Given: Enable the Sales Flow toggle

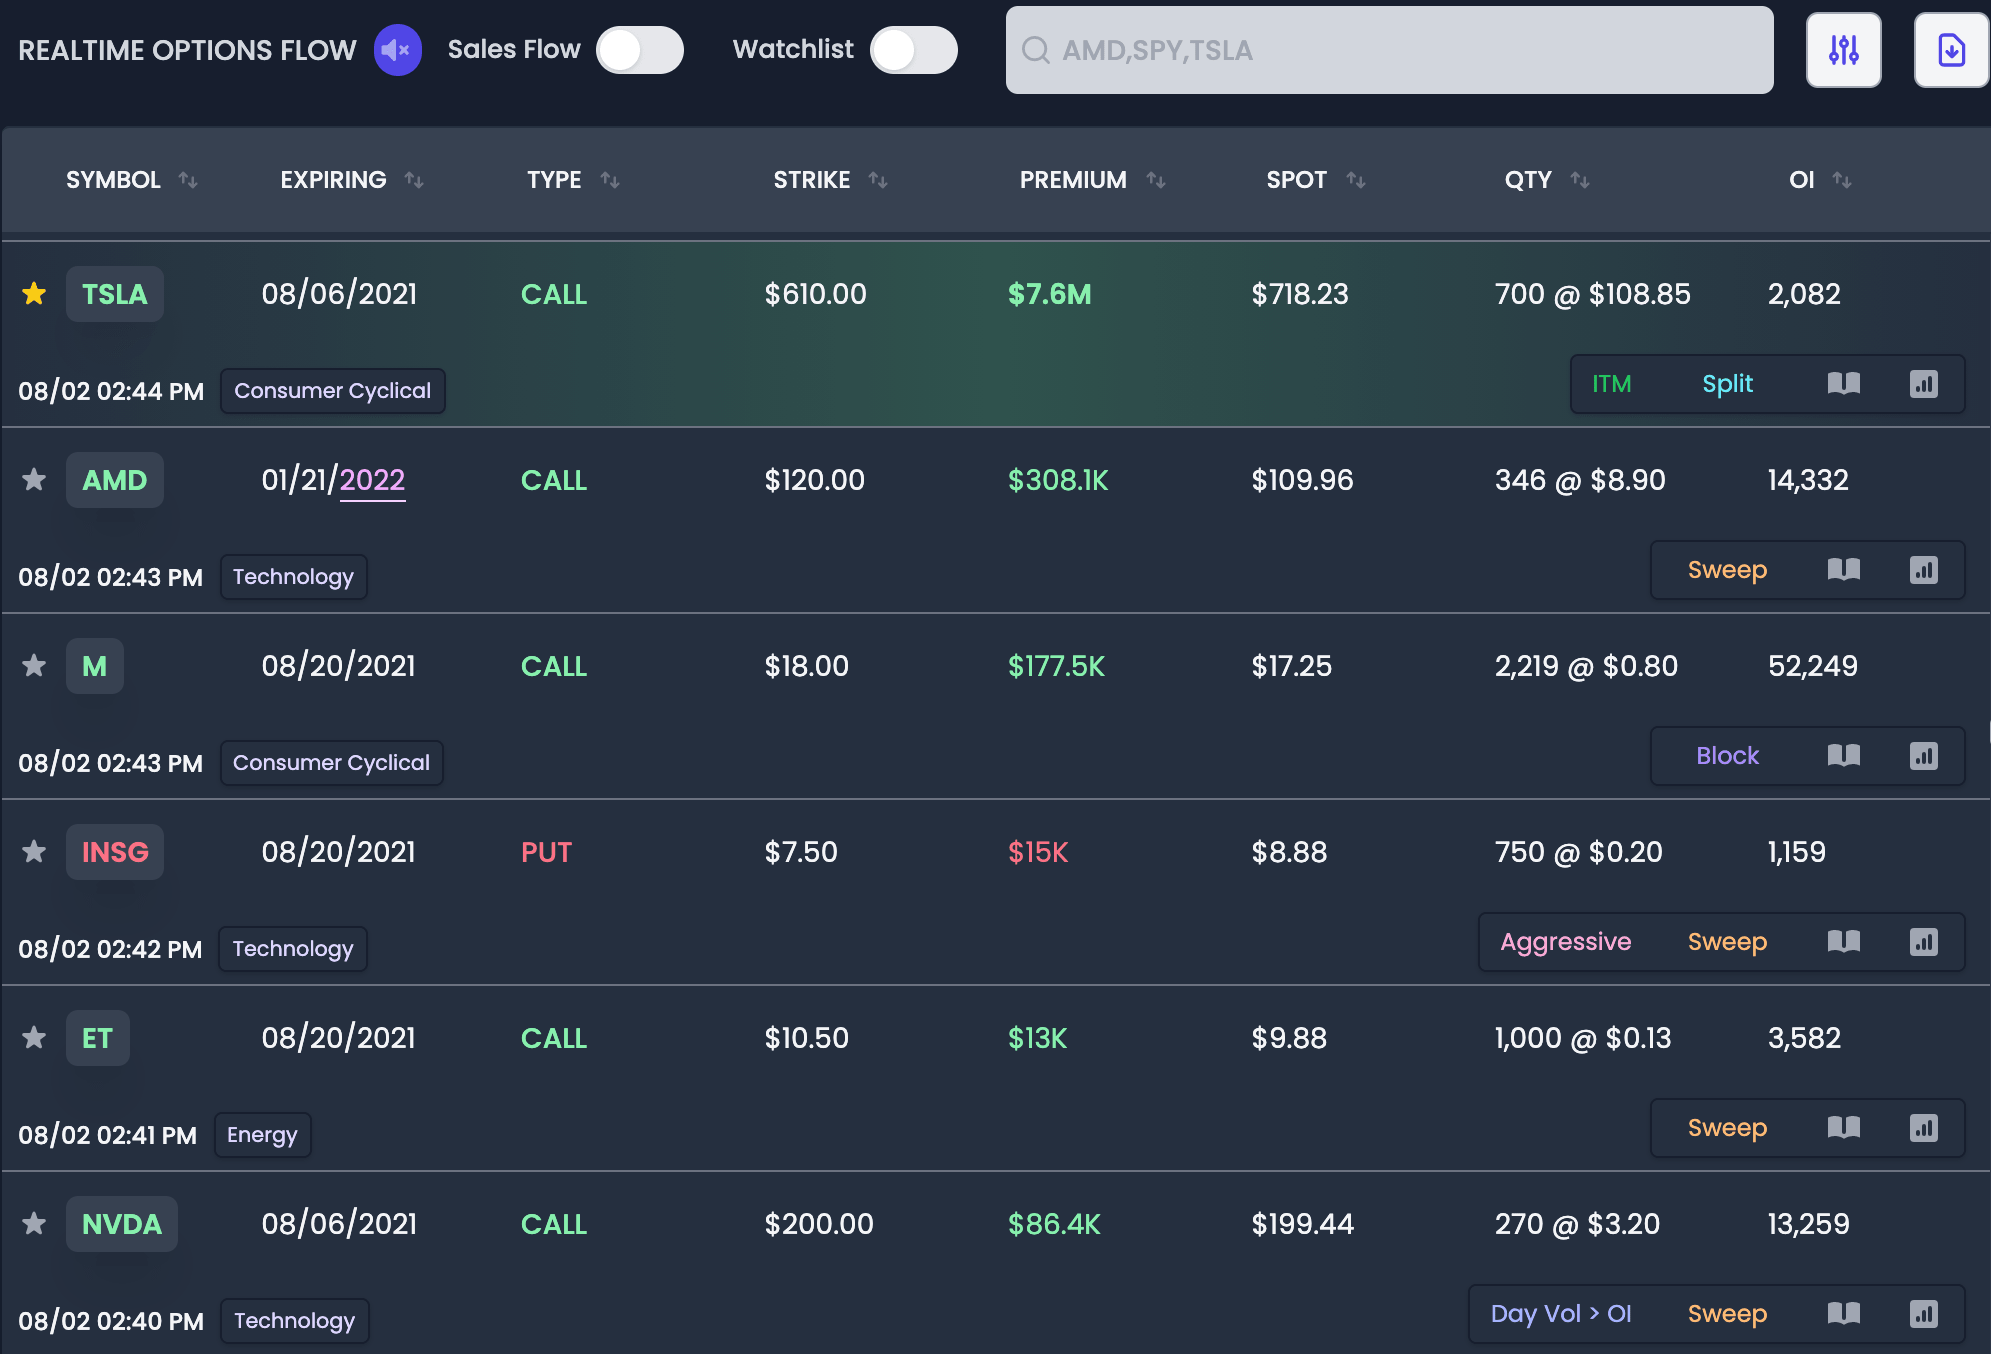Looking at the screenshot, I should click(640, 49).
